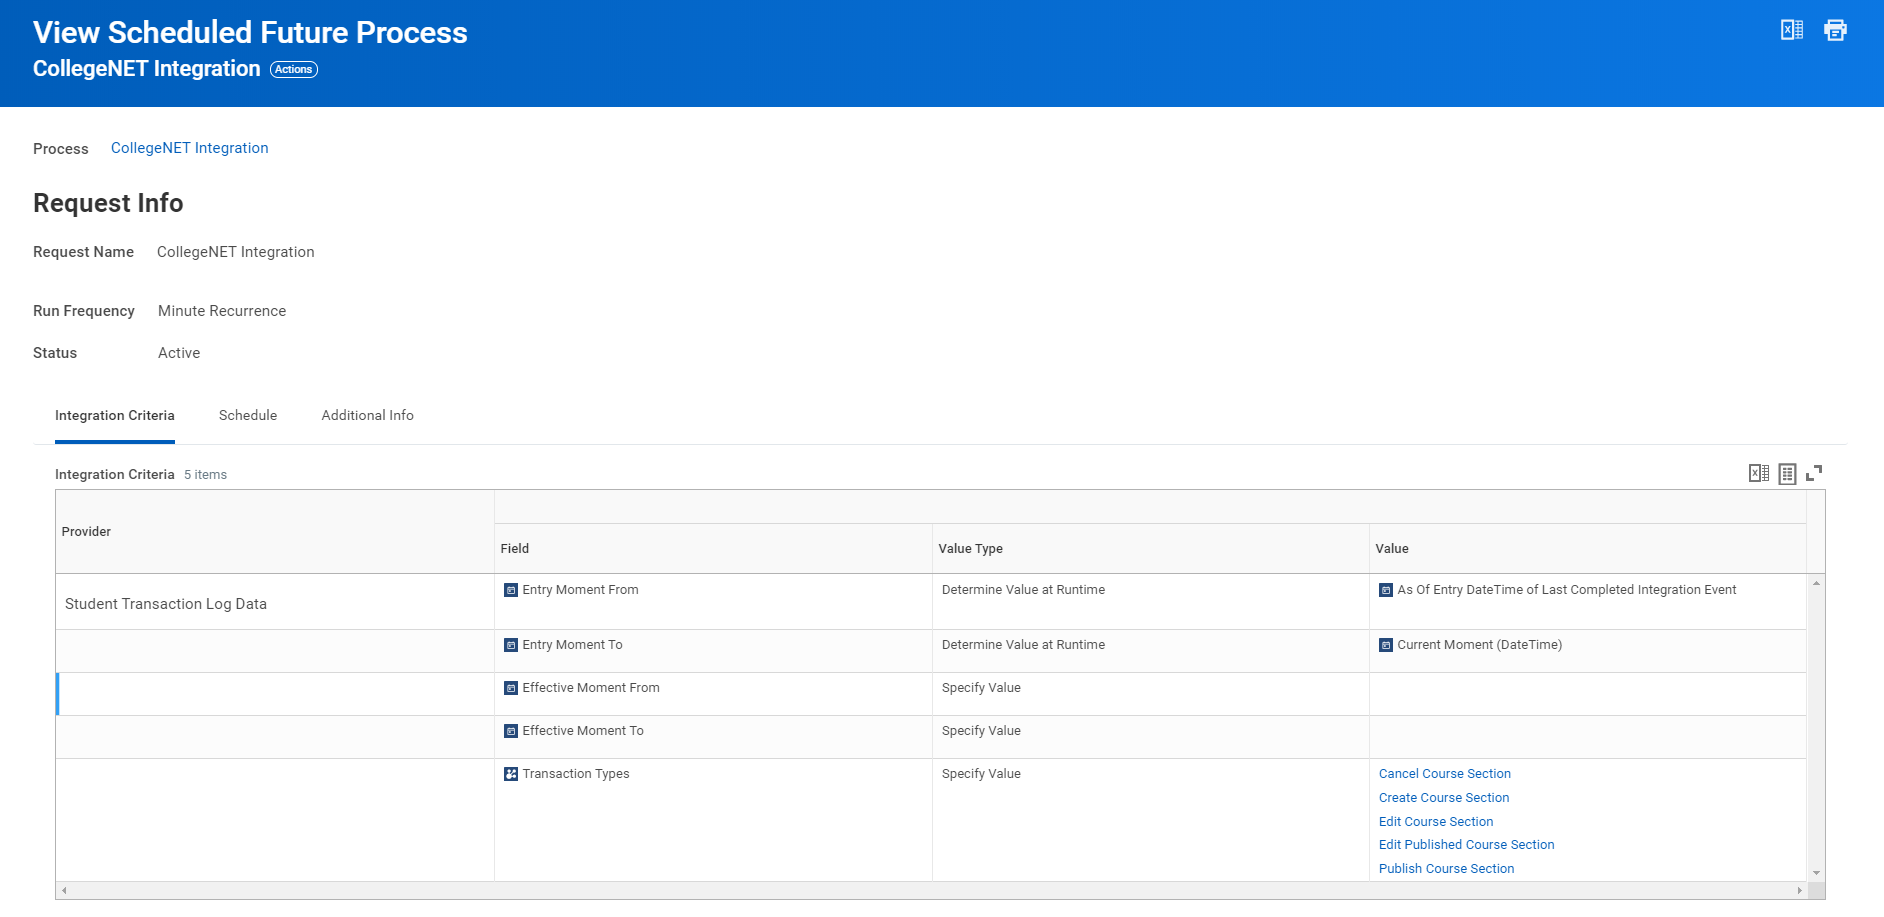Select the Transaction Types field text
1884x917 pixels.
tap(576, 774)
